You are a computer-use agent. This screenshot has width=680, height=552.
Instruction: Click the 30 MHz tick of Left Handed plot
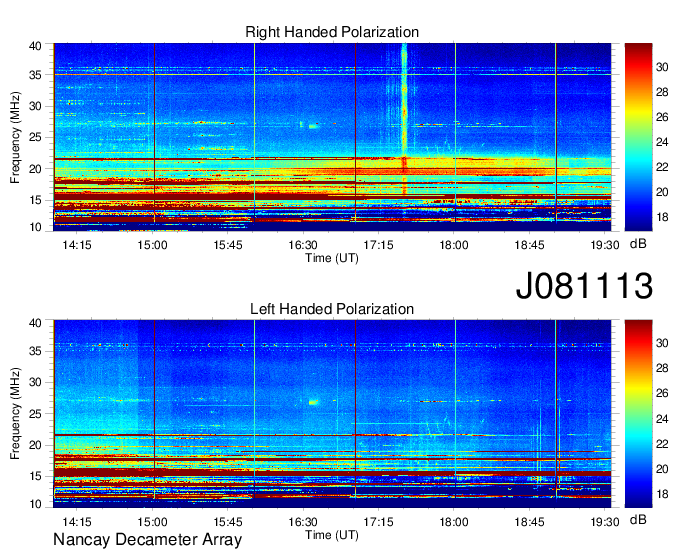point(35,382)
